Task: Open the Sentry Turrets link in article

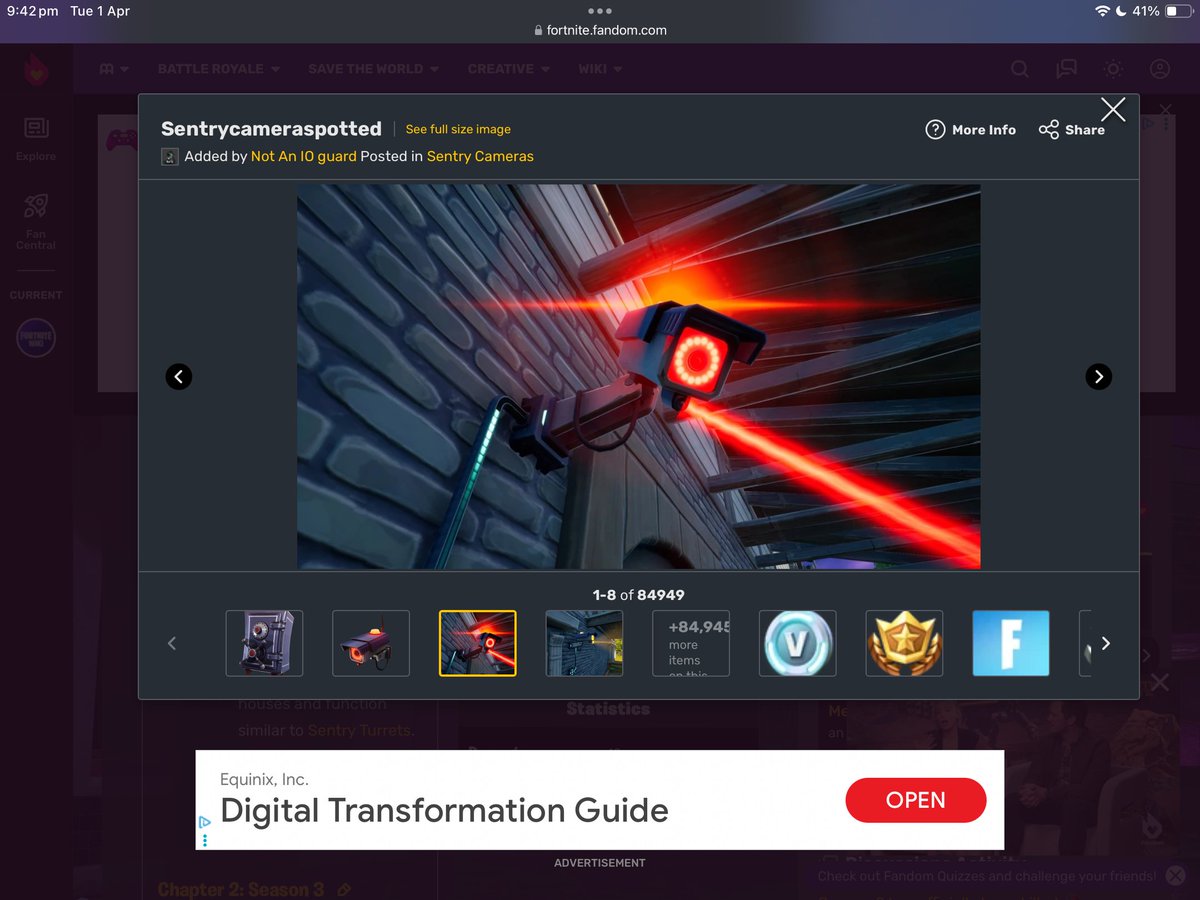Action: coord(360,730)
